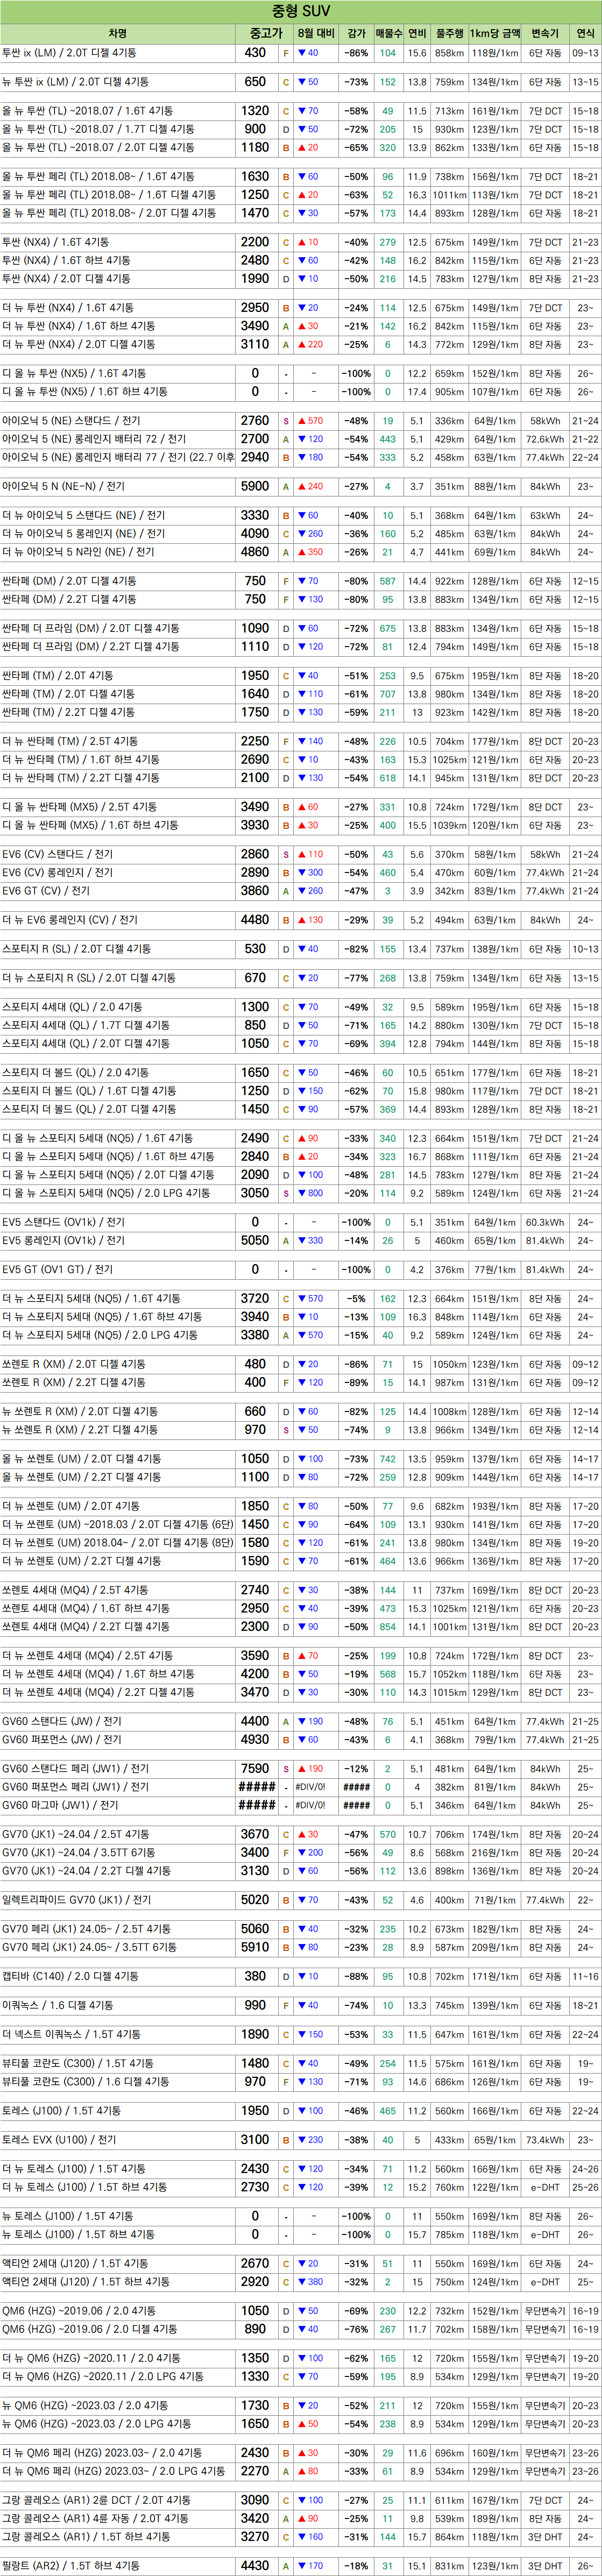Click '일렉트리파이드 GV70 (JK1) / 전기' row name
Screen dimensions: 602x2576
click(x=76, y=1900)
